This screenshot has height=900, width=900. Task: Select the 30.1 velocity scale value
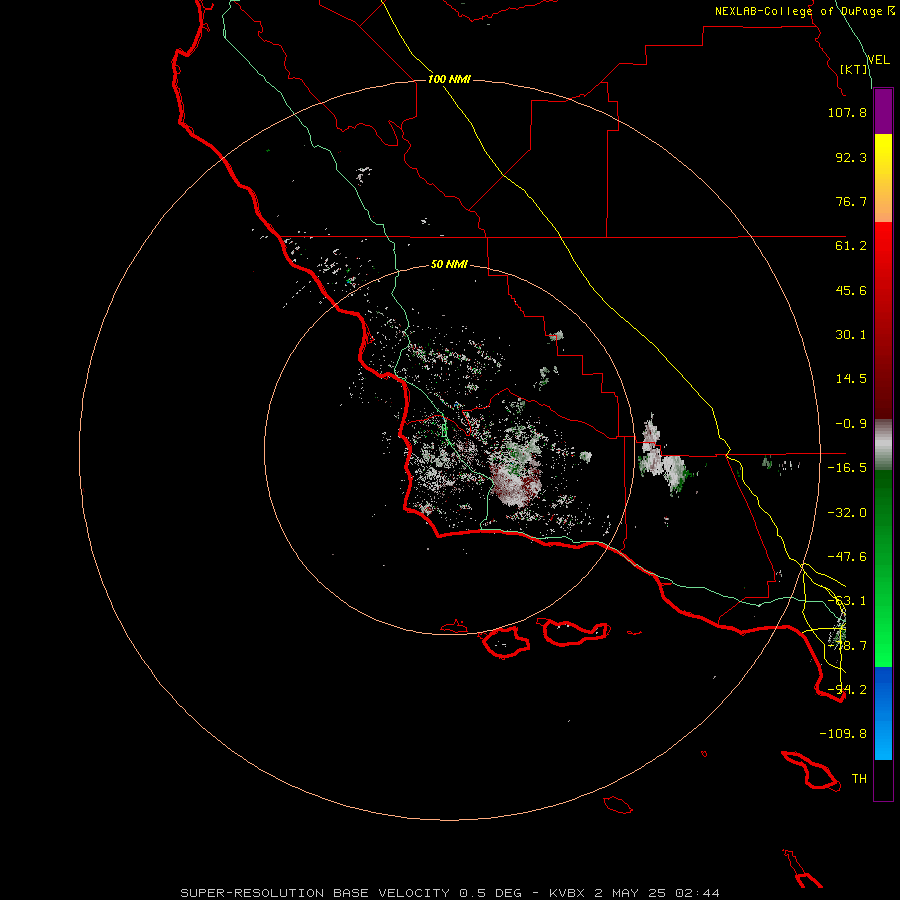[851, 335]
